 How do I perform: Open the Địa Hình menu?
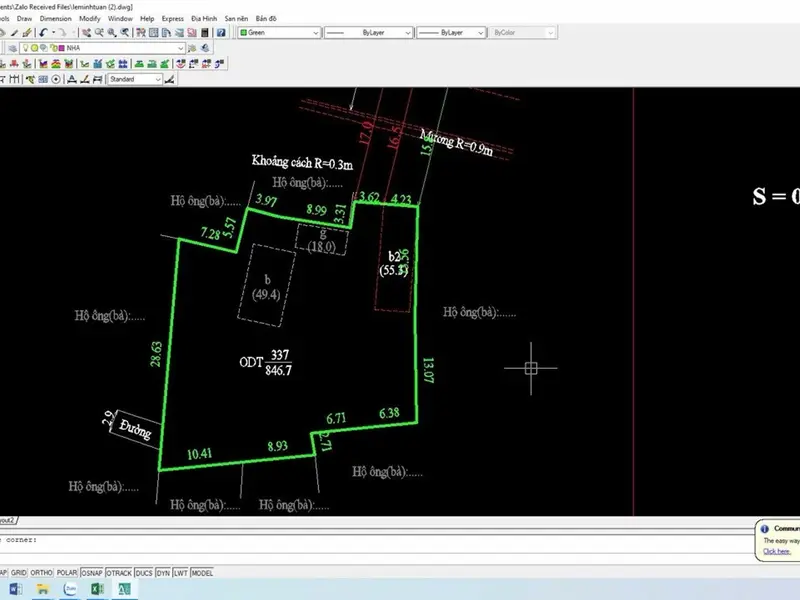click(204, 18)
